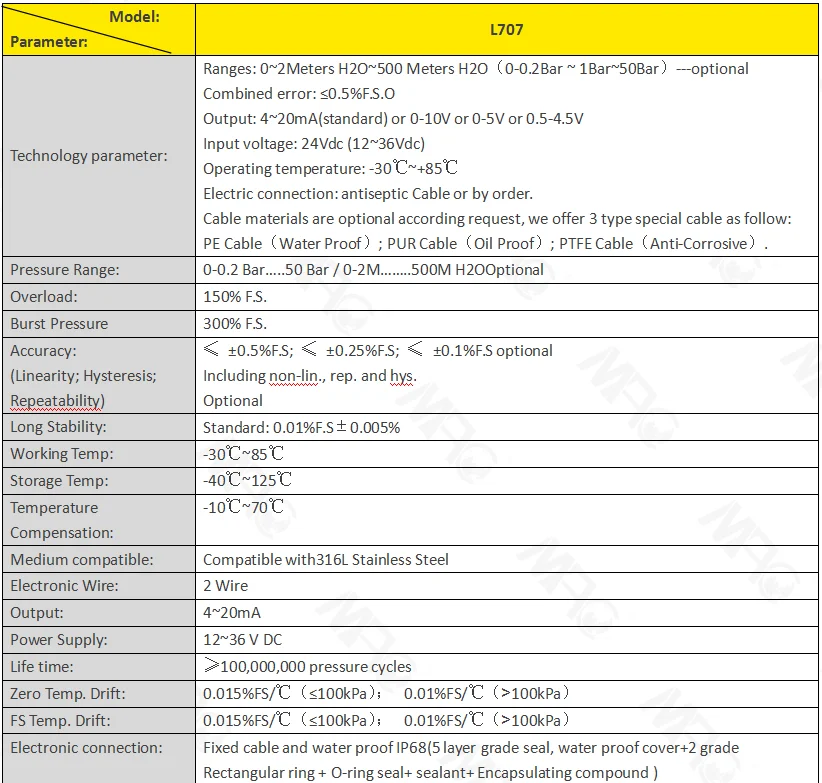This screenshot has width=822, height=783.
Task: Click 'Electric connection: antiseptic Cable' line
Action: (367, 194)
